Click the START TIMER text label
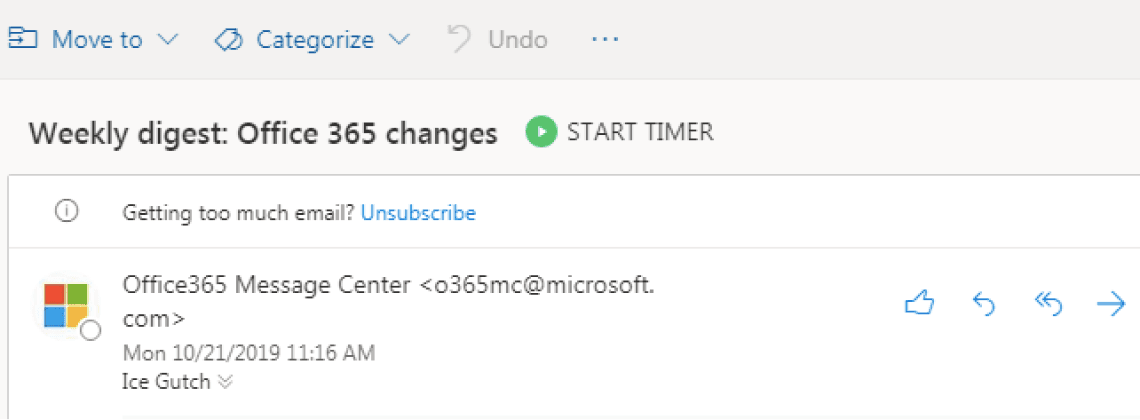This screenshot has height=420, width=1140. point(640,132)
